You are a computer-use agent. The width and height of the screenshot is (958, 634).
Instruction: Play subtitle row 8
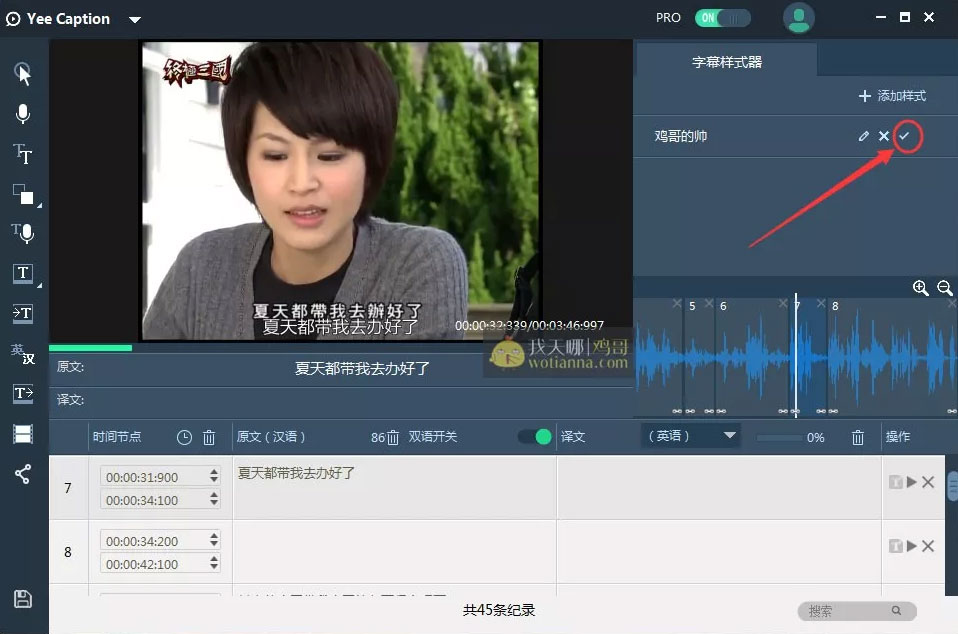(912, 546)
